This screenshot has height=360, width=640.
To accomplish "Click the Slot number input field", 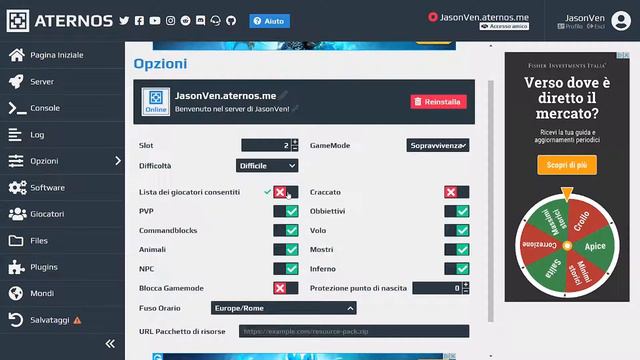I will point(266,145).
